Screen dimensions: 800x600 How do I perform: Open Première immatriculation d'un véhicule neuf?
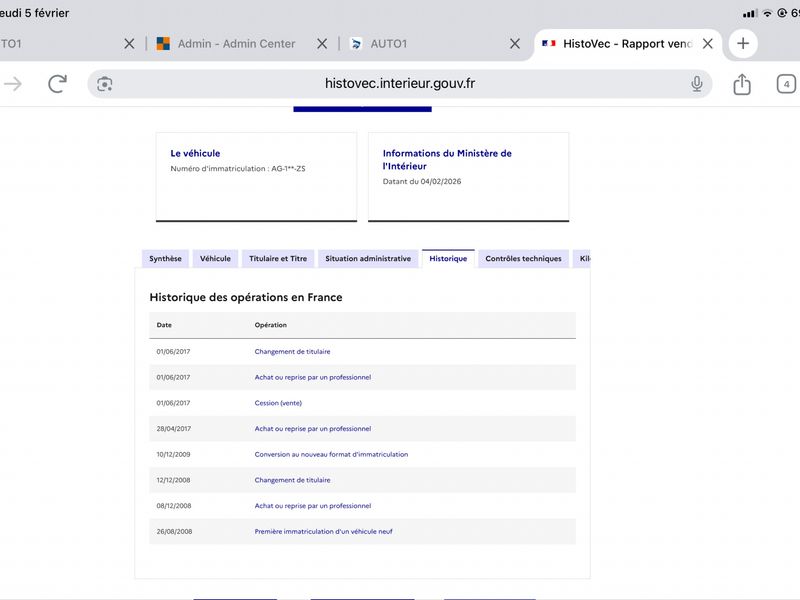[323, 531]
